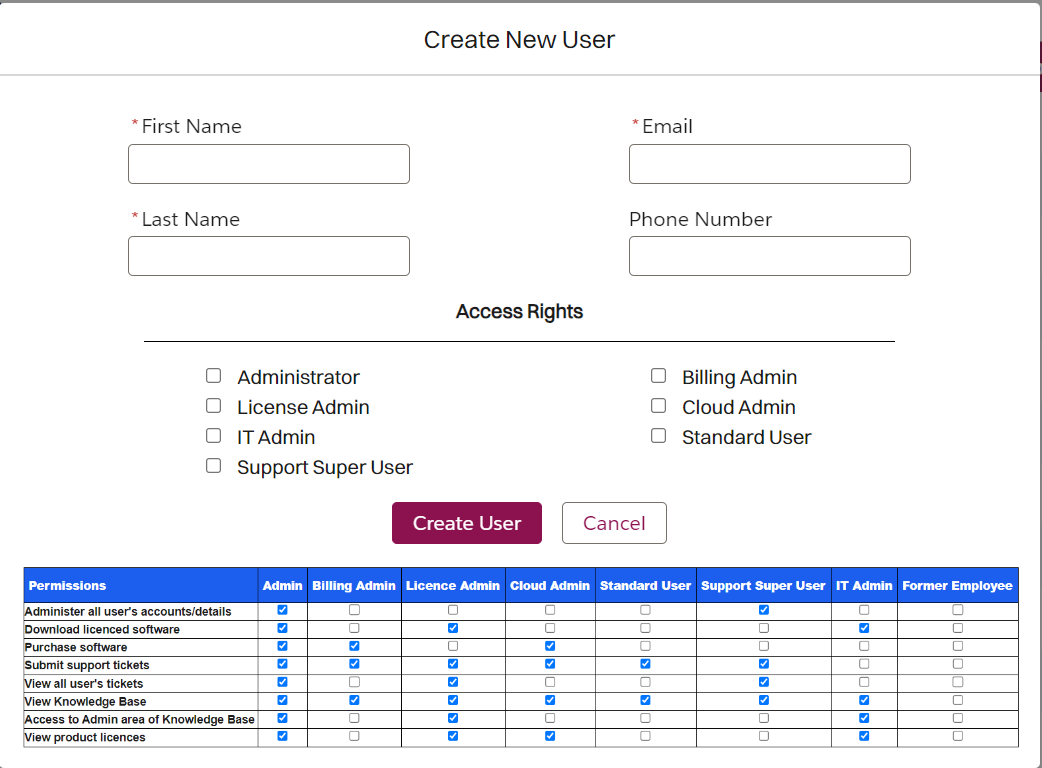1042x768 pixels.
Task: Click the Last Name input field
Action: pyautogui.click(x=268, y=256)
